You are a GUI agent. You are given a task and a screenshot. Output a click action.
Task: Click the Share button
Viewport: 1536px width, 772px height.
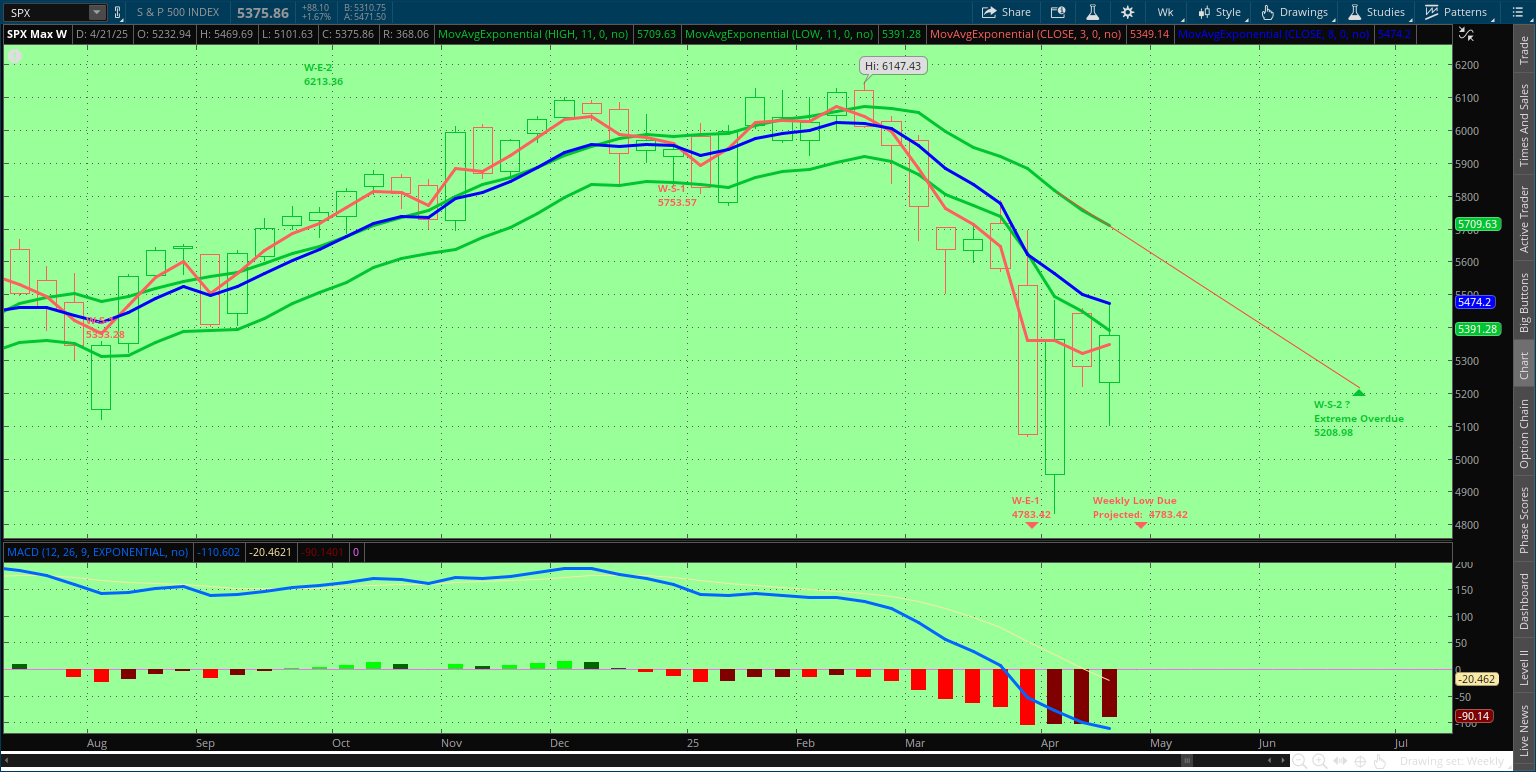click(1006, 12)
